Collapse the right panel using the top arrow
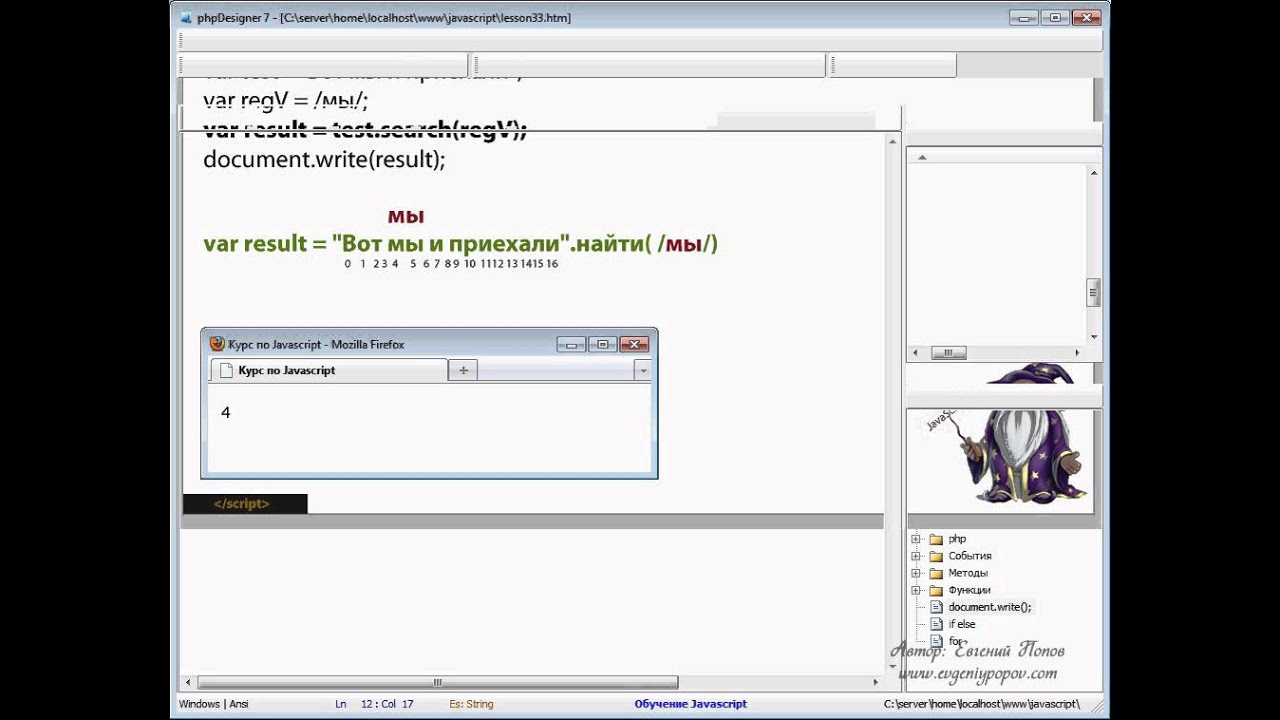Viewport: 1280px width, 720px height. [922, 157]
